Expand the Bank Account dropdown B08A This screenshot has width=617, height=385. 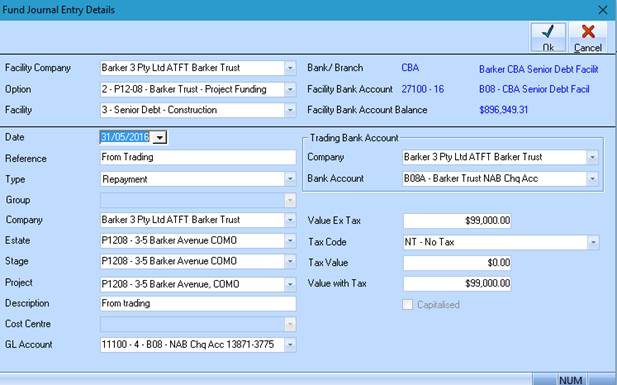(x=592, y=179)
